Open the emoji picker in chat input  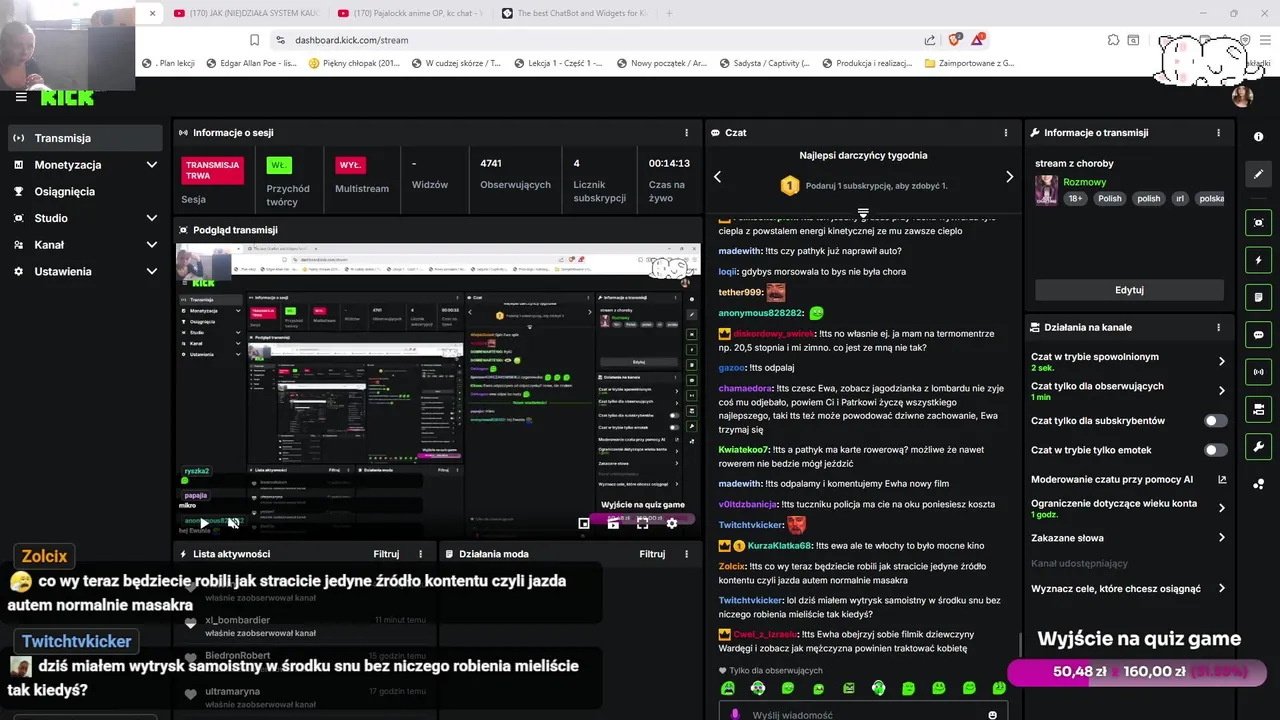coord(992,715)
